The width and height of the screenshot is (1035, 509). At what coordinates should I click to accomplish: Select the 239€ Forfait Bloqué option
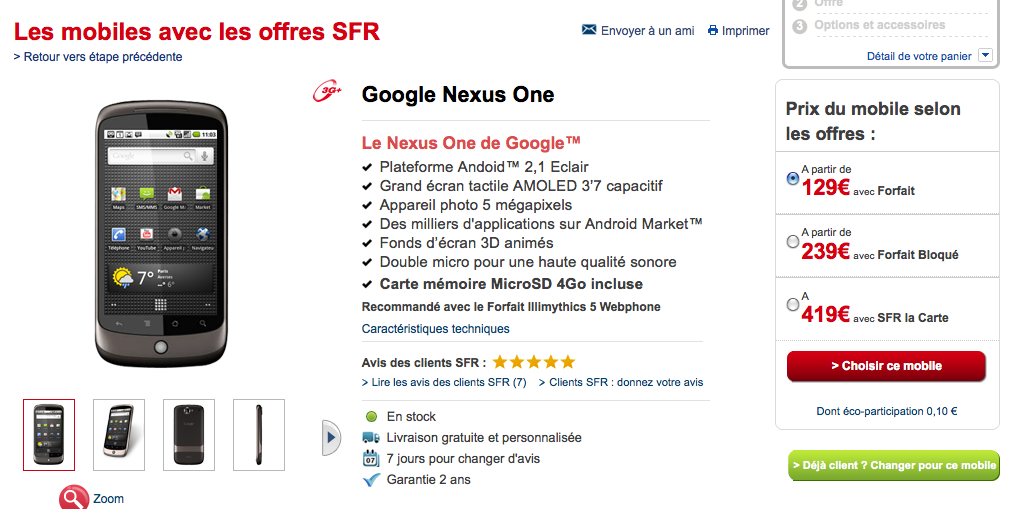[x=793, y=241]
